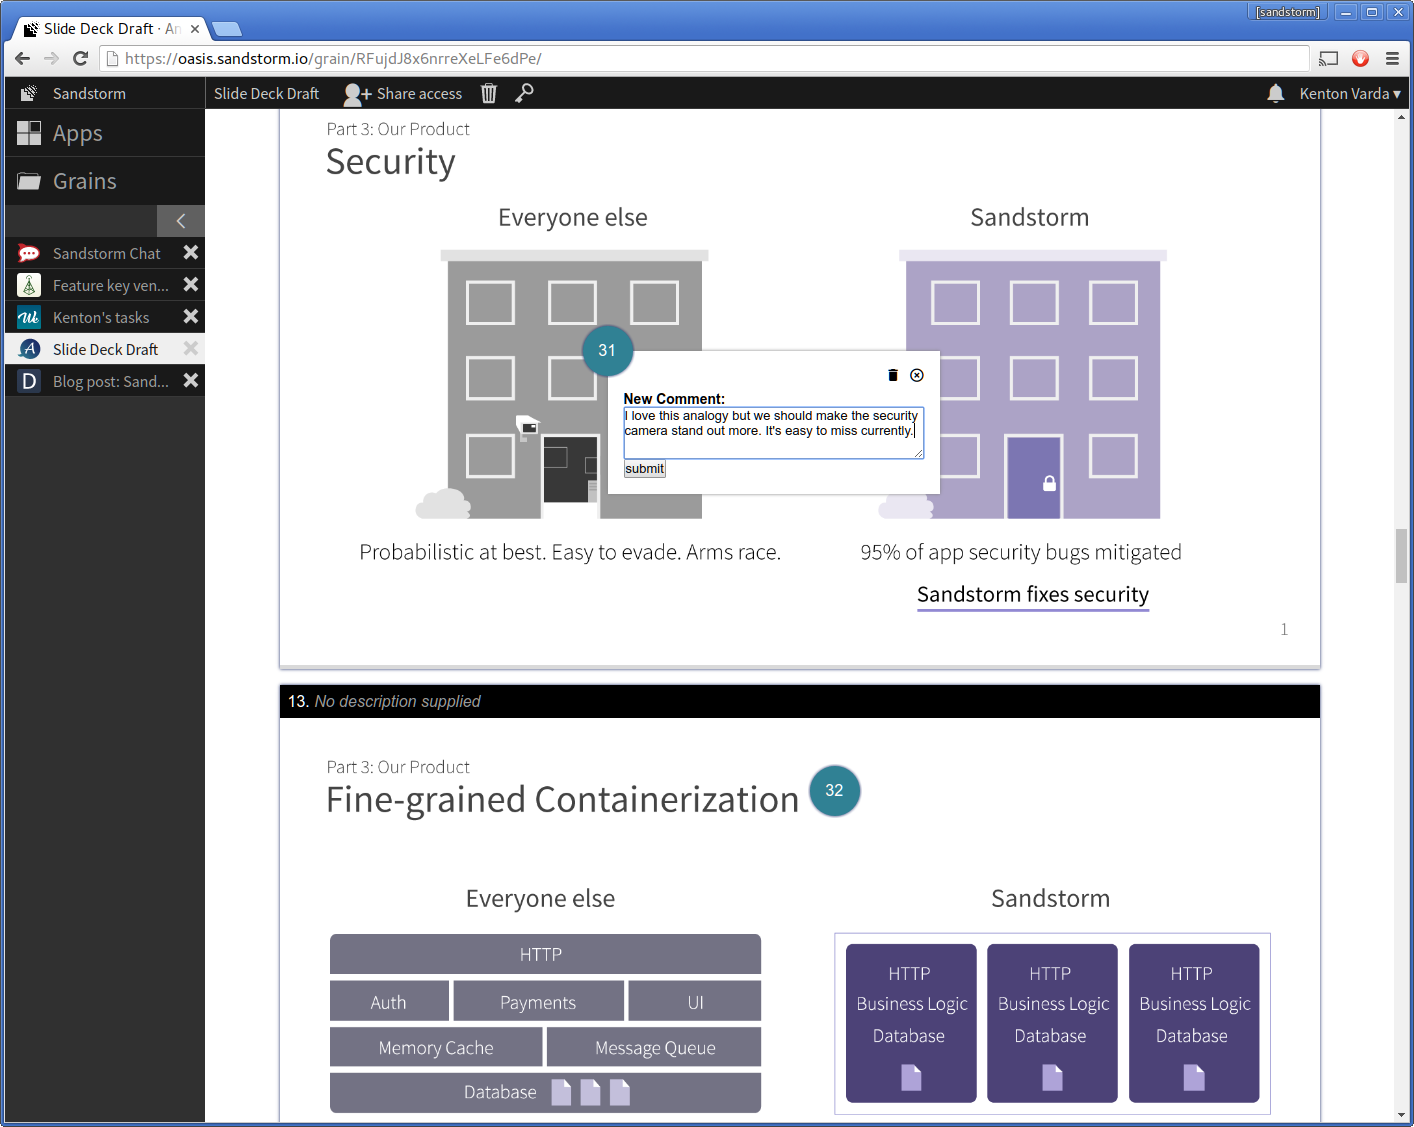The width and height of the screenshot is (1414, 1127).
Task: Close the Kenton's tasks grain
Action: [x=191, y=317]
